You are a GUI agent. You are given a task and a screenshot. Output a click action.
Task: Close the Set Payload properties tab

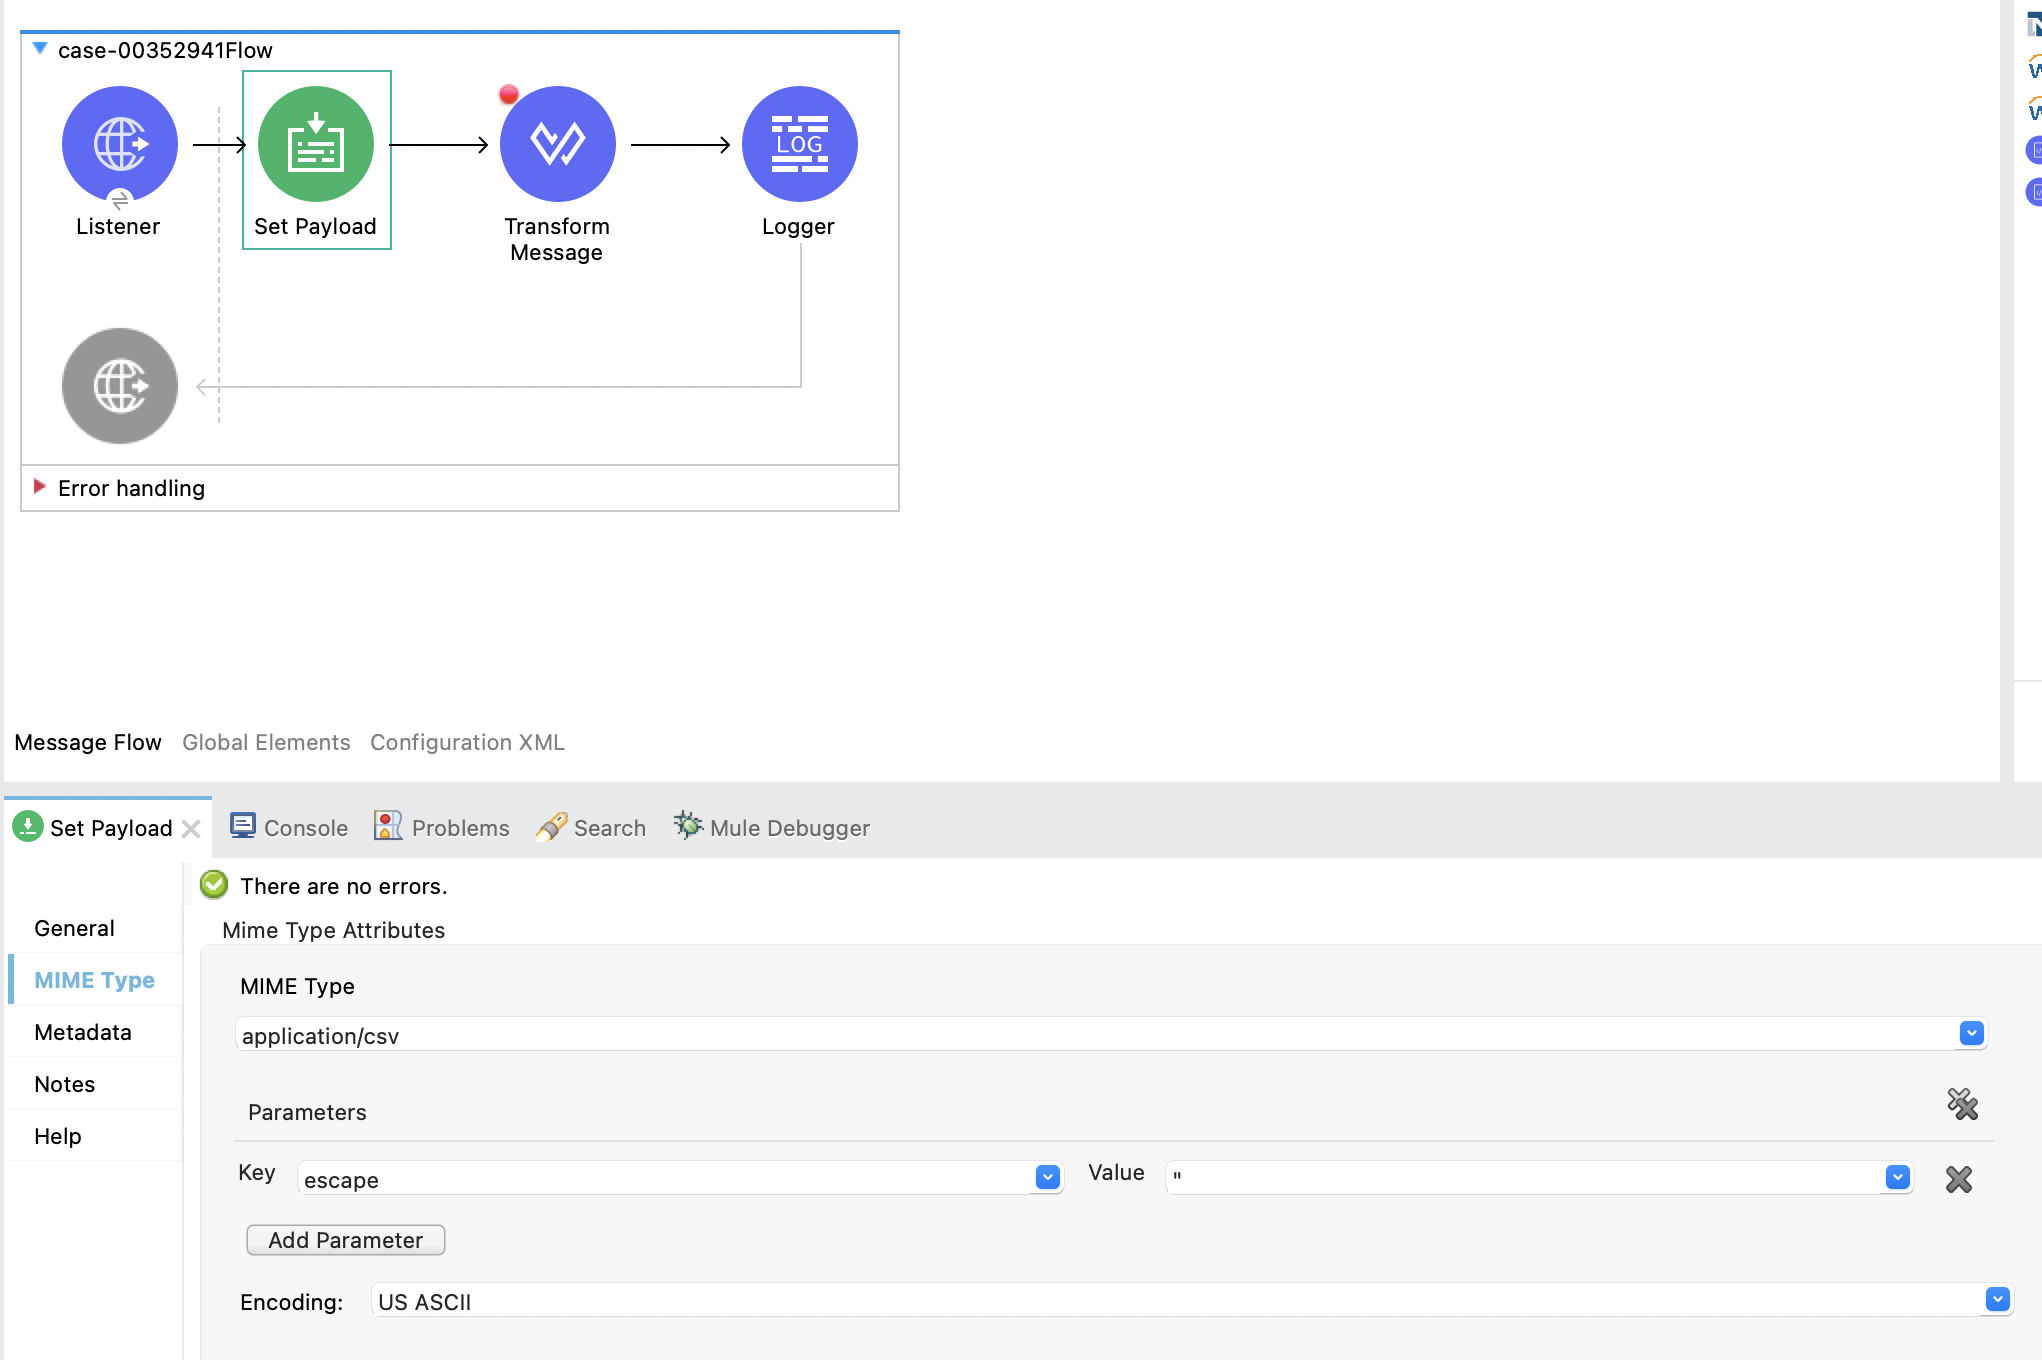coord(192,829)
